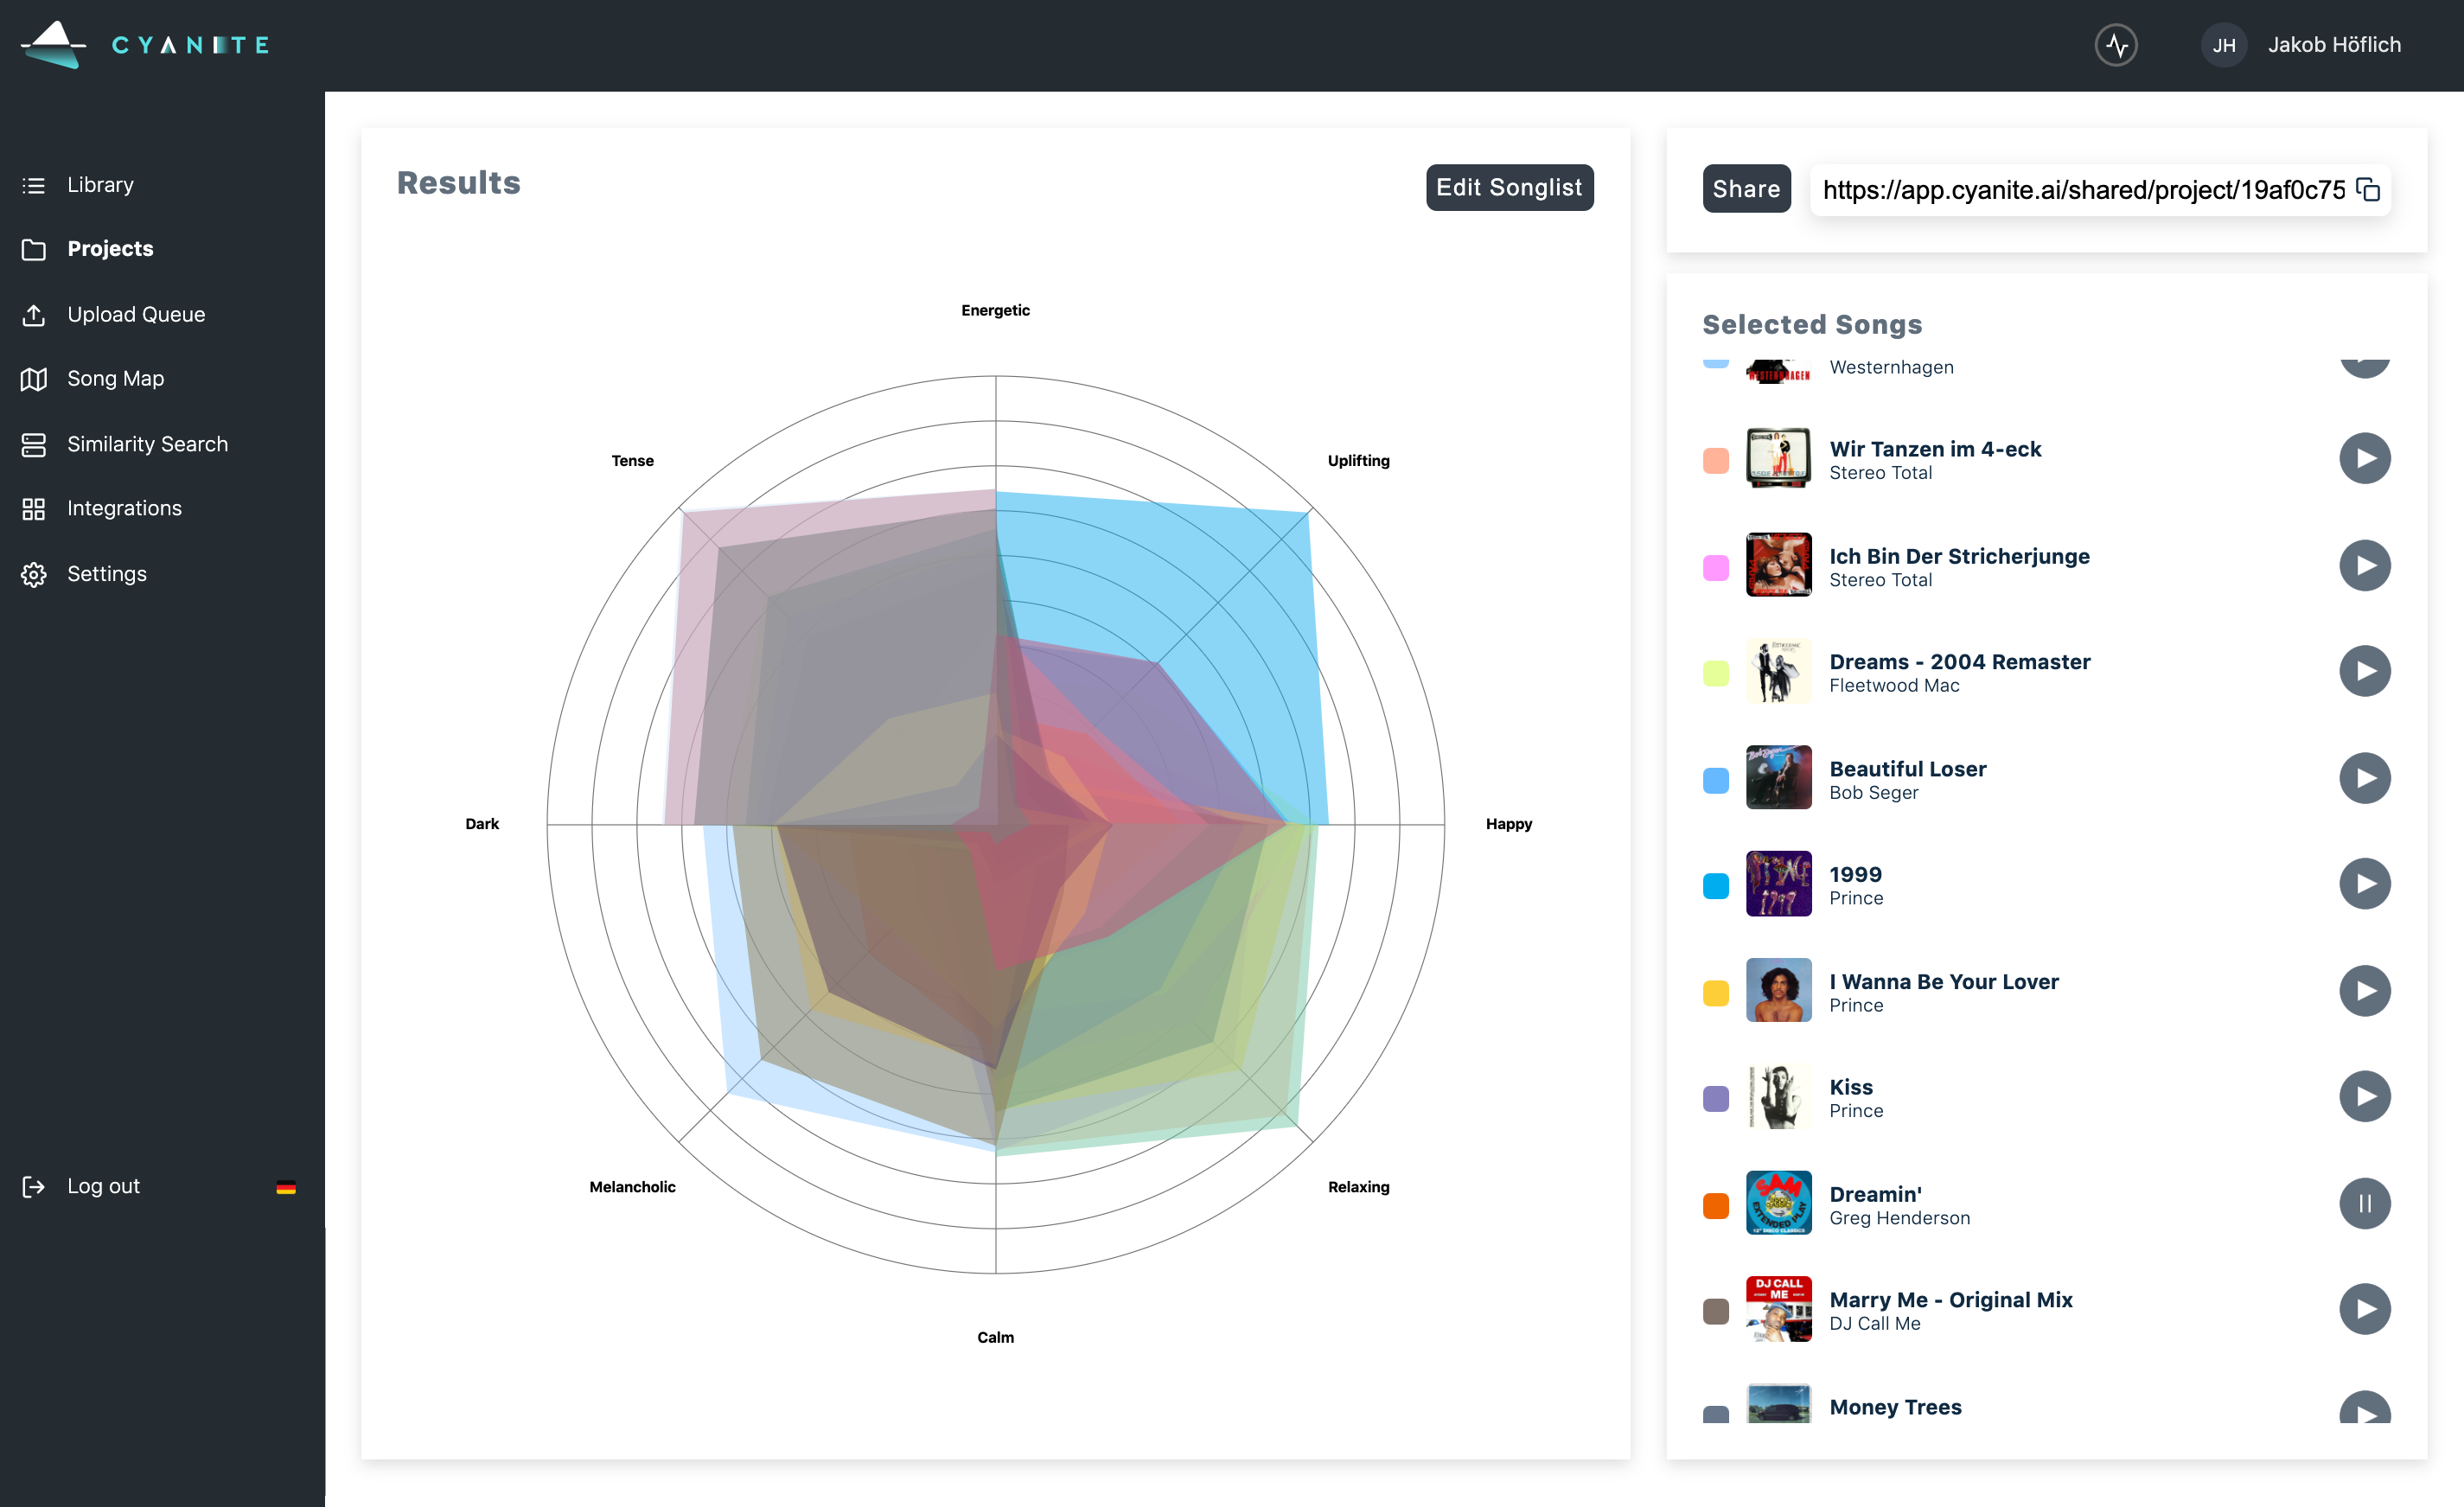This screenshot has height=1507, width=2464.
Task: Click the Edit Songlist button
Action: [1509, 187]
